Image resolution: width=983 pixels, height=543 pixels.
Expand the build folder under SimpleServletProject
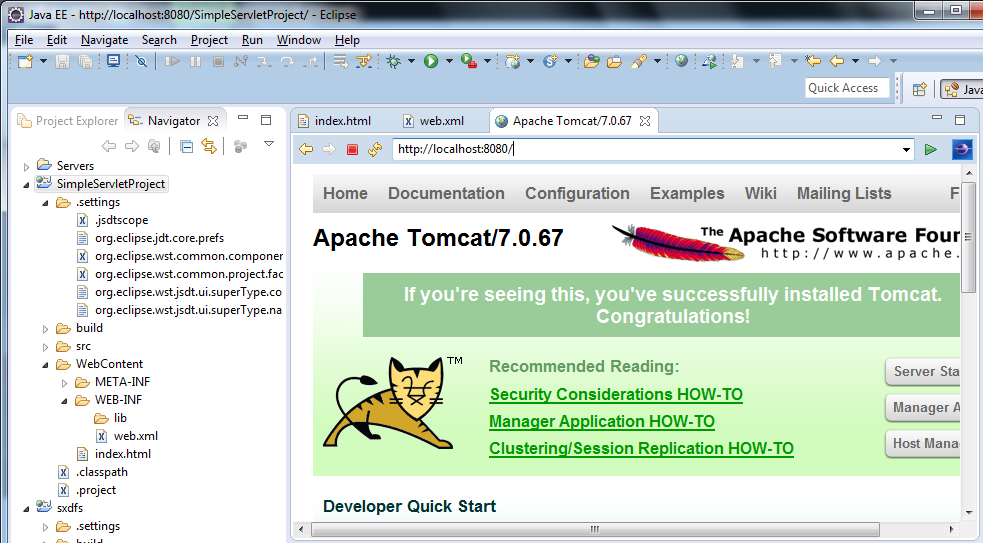tap(45, 329)
